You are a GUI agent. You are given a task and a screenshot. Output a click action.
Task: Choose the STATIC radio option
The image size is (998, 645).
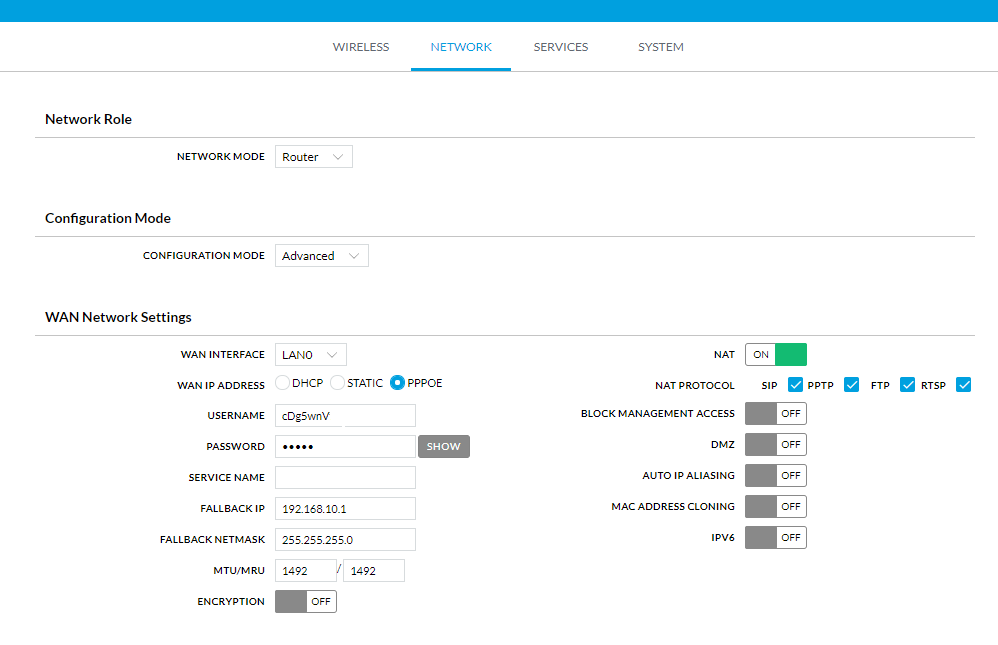pyautogui.click(x=338, y=383)
